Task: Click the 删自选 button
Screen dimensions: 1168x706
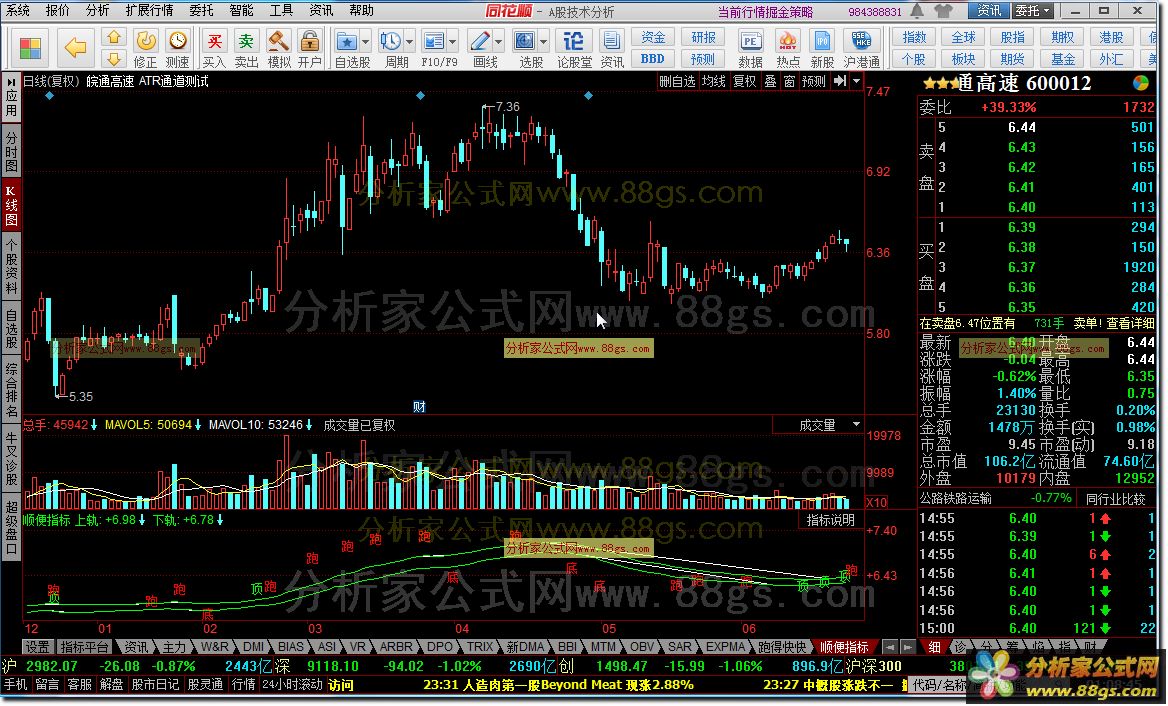Action: point(677,81)
